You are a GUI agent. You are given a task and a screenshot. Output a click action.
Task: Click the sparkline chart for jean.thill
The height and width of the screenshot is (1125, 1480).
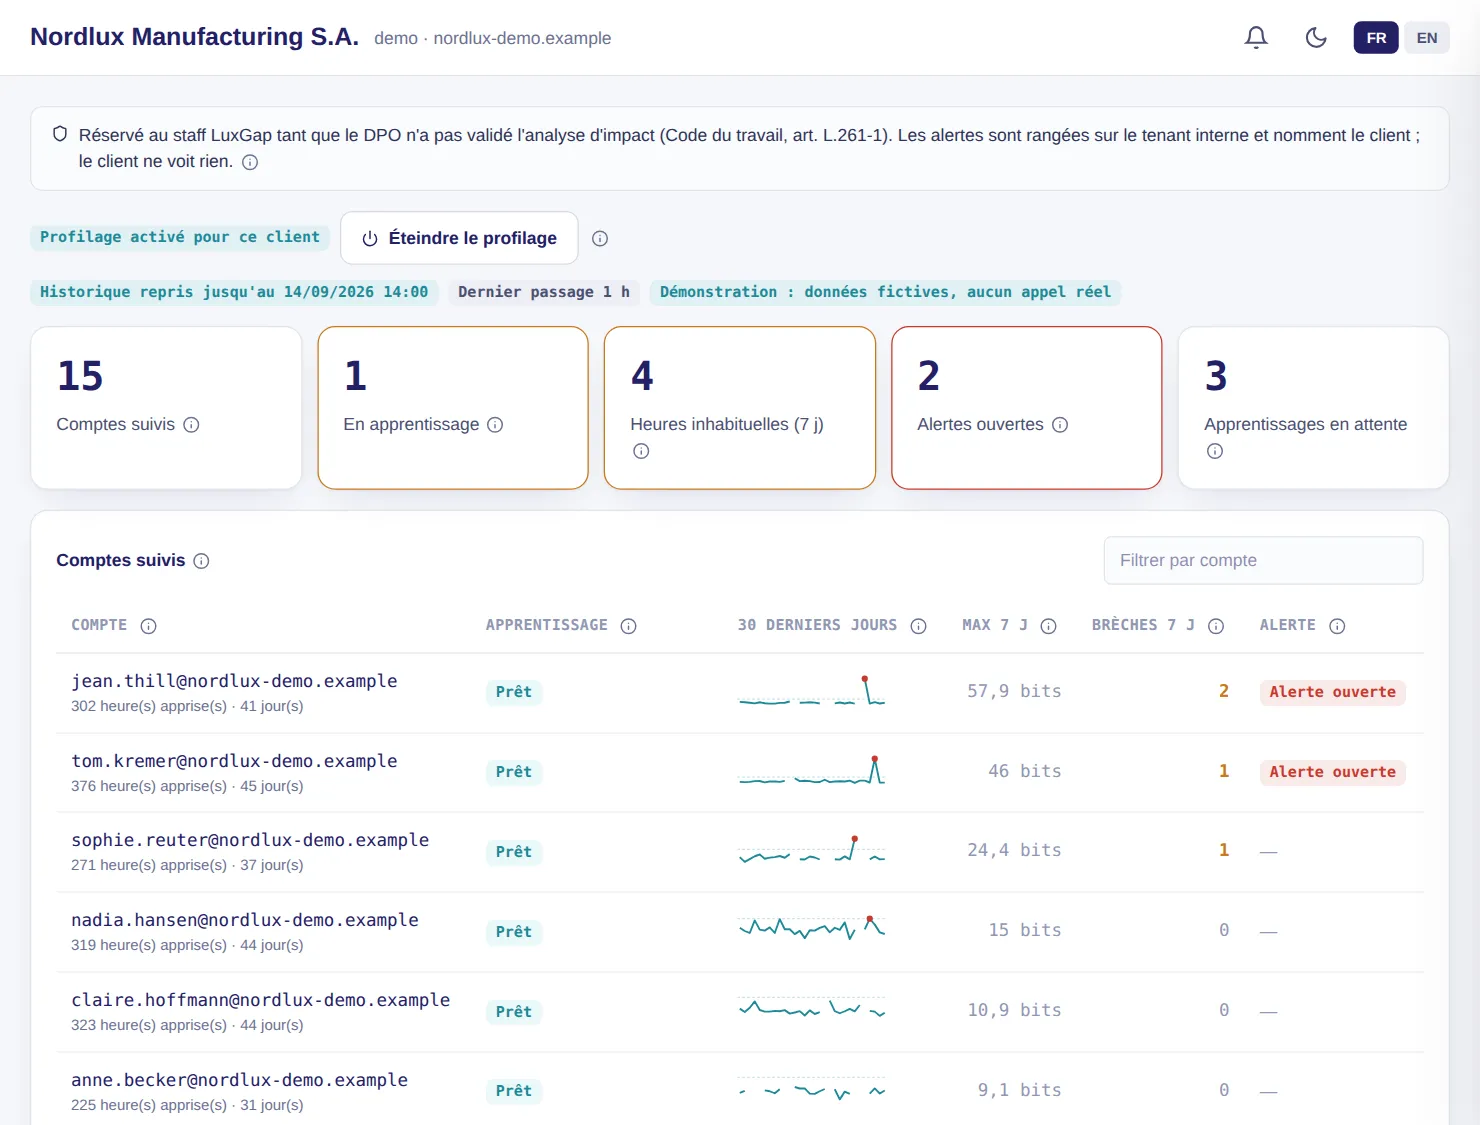coord(812,691)
